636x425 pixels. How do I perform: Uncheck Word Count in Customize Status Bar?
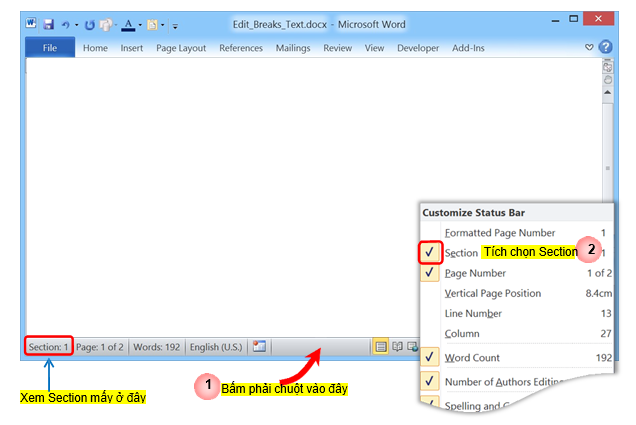[429, 357]
